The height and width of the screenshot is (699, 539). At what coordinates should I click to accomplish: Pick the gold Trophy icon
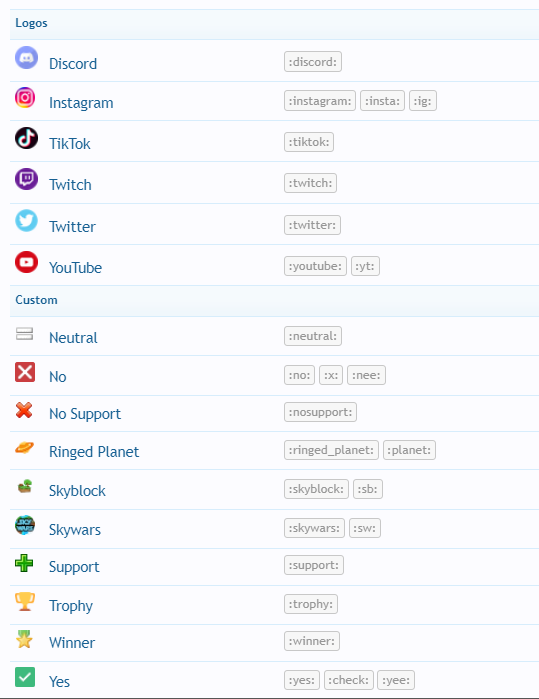[25, 601]
